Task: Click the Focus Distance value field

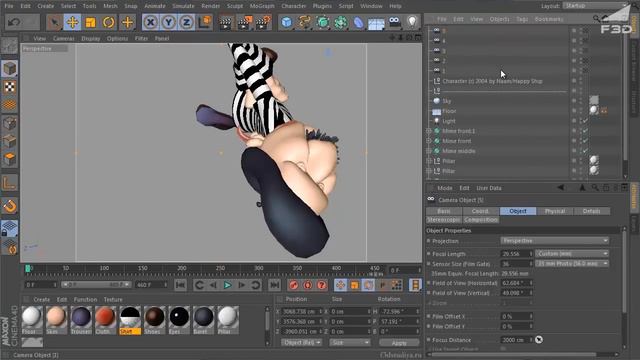Action: coord(516,340)
